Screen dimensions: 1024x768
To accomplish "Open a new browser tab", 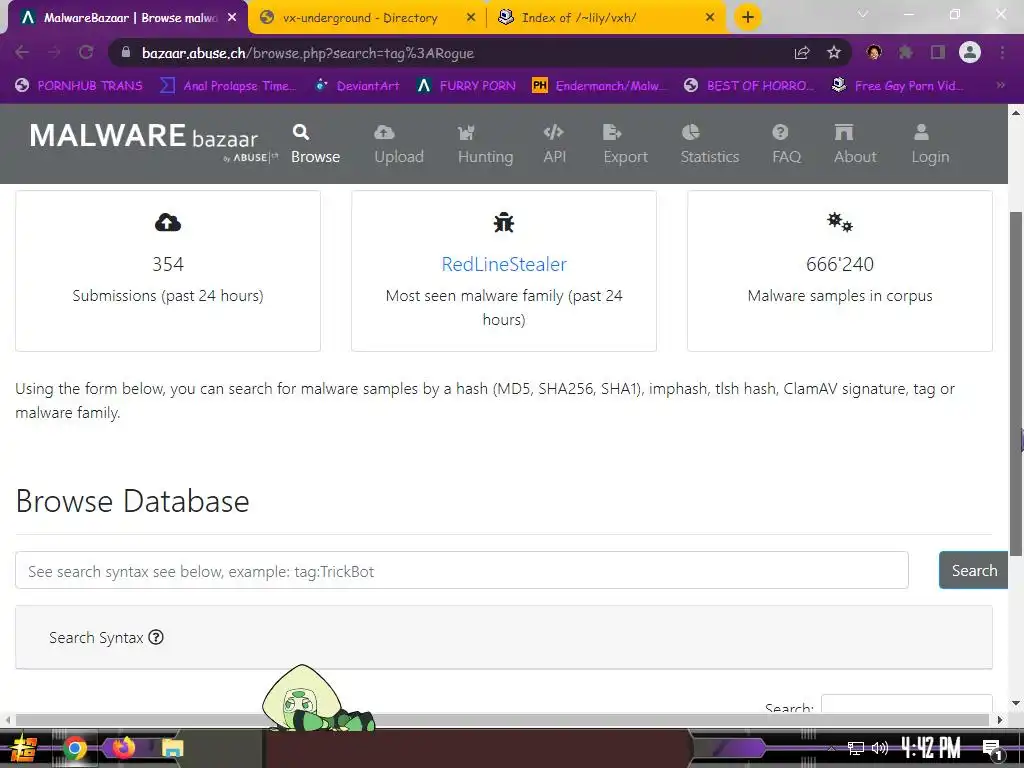I will click(748, 18).
